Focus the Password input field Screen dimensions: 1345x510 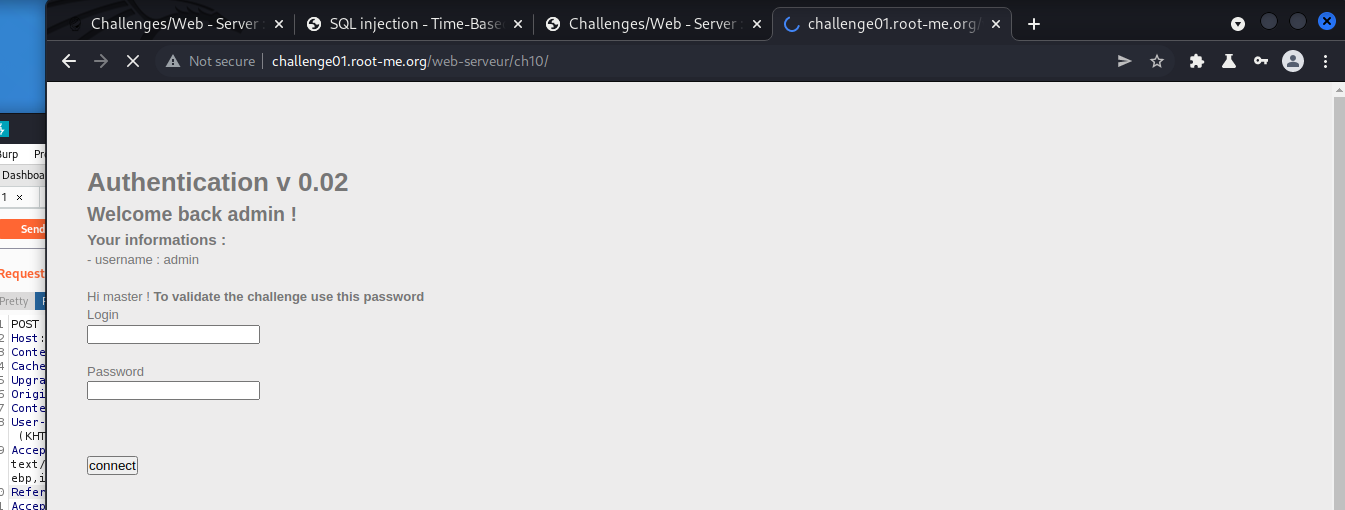(173, 390)
